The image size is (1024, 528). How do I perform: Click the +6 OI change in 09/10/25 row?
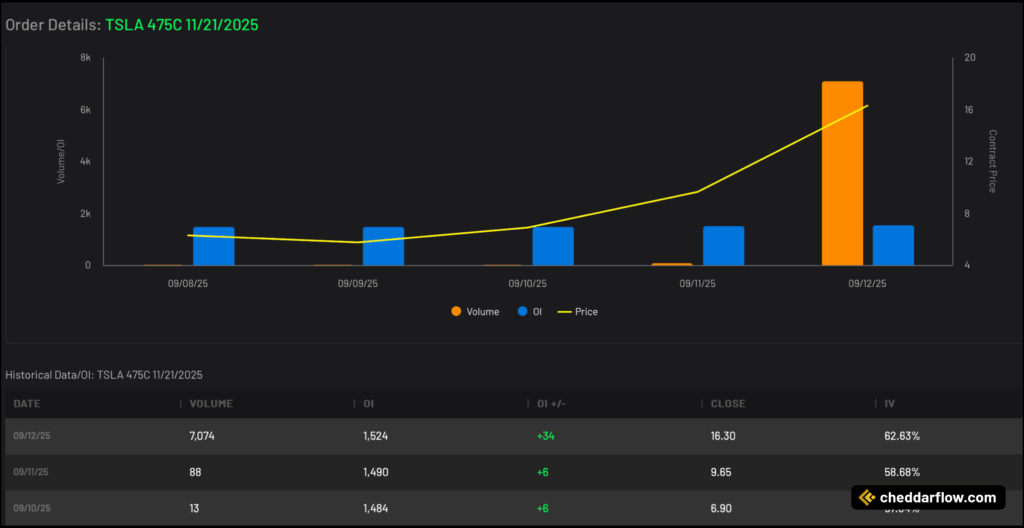click(543, 508)
